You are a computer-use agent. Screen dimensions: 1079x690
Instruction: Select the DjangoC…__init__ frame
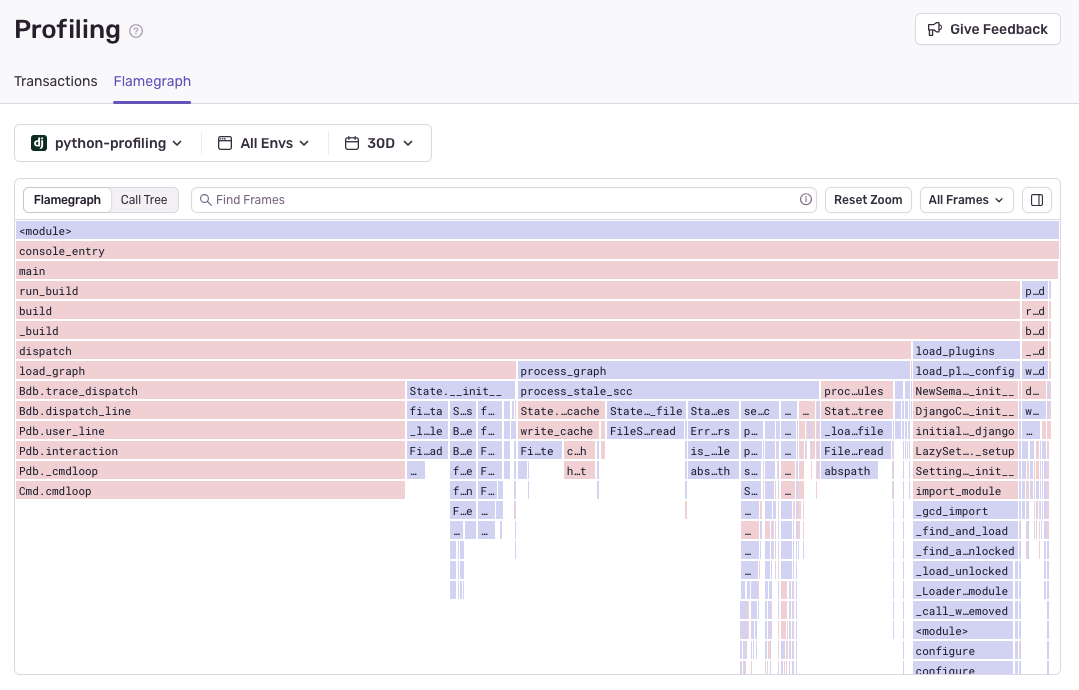[965, 410]
